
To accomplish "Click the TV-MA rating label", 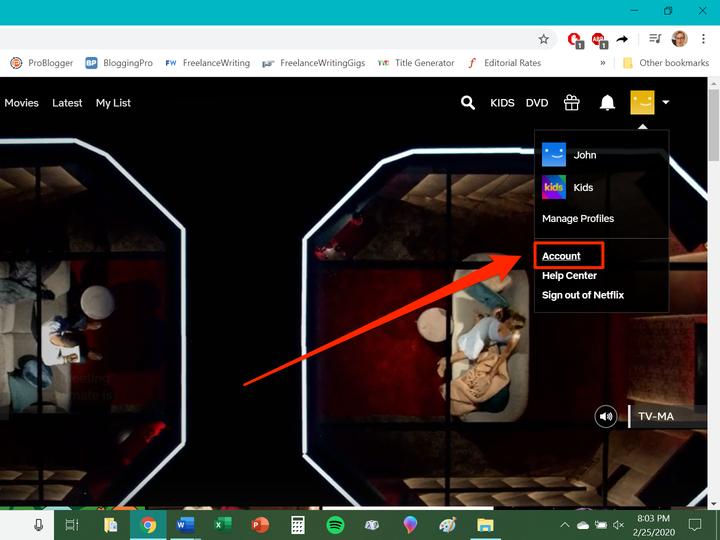I will pyautogui.click(x=656, y=416).
